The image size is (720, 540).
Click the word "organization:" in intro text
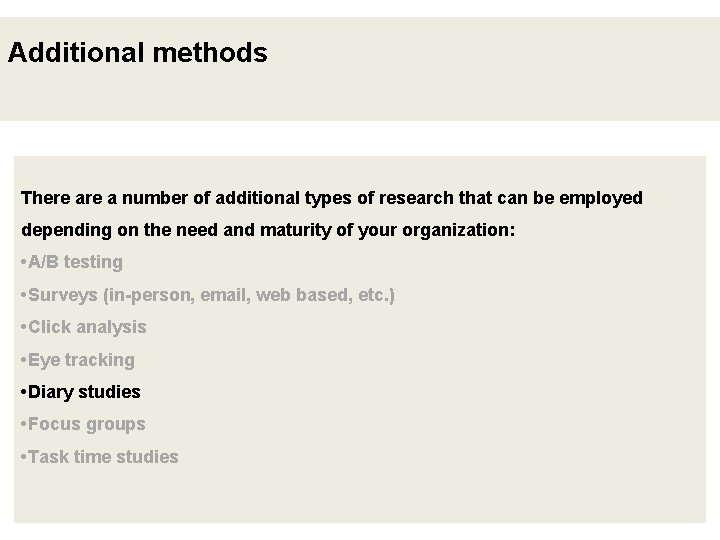pyautogui.click(x=459, y=230)
